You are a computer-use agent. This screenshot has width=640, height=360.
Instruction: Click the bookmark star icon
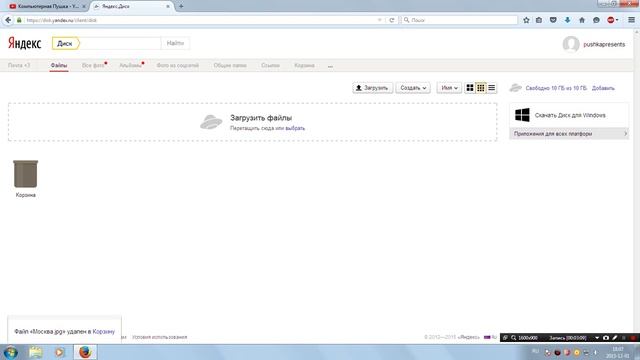[526, 20]
